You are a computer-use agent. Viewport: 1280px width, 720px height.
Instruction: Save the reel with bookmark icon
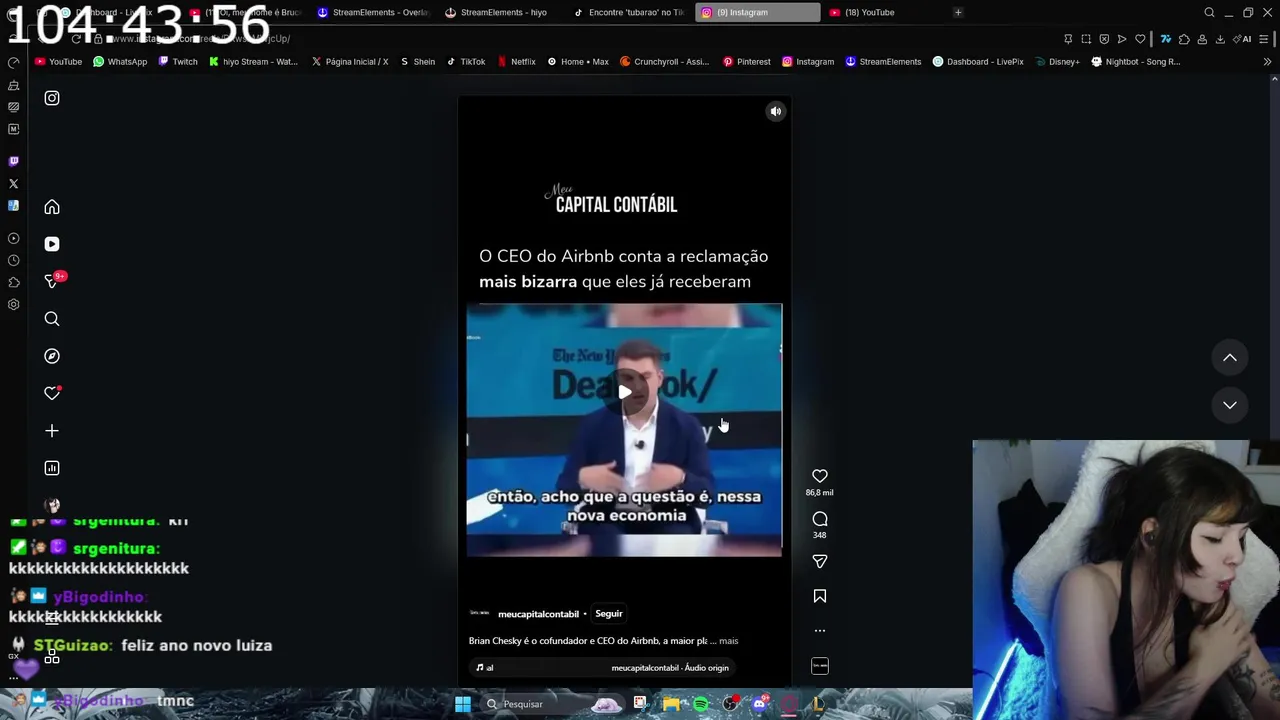click(x=820, y=596)
